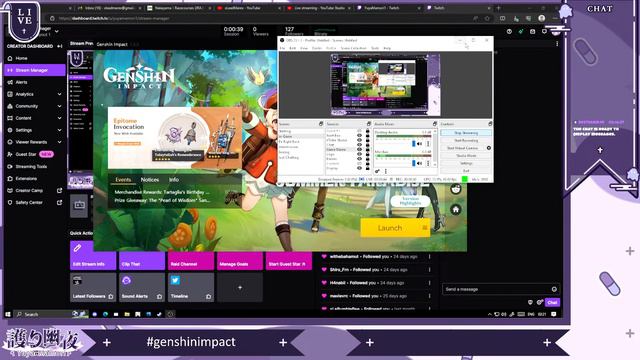Toggle visibility of Logo source in OBS

[x=359, y=154]
